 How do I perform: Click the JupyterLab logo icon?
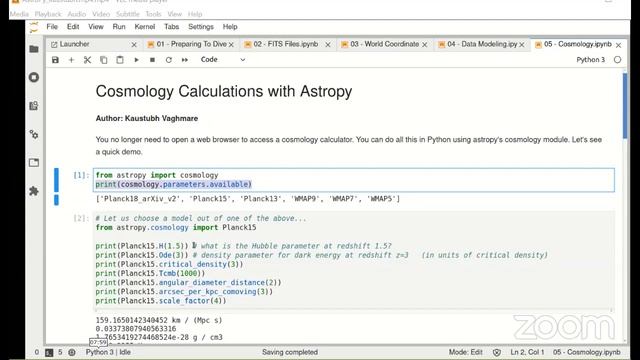tap(34, 27)
